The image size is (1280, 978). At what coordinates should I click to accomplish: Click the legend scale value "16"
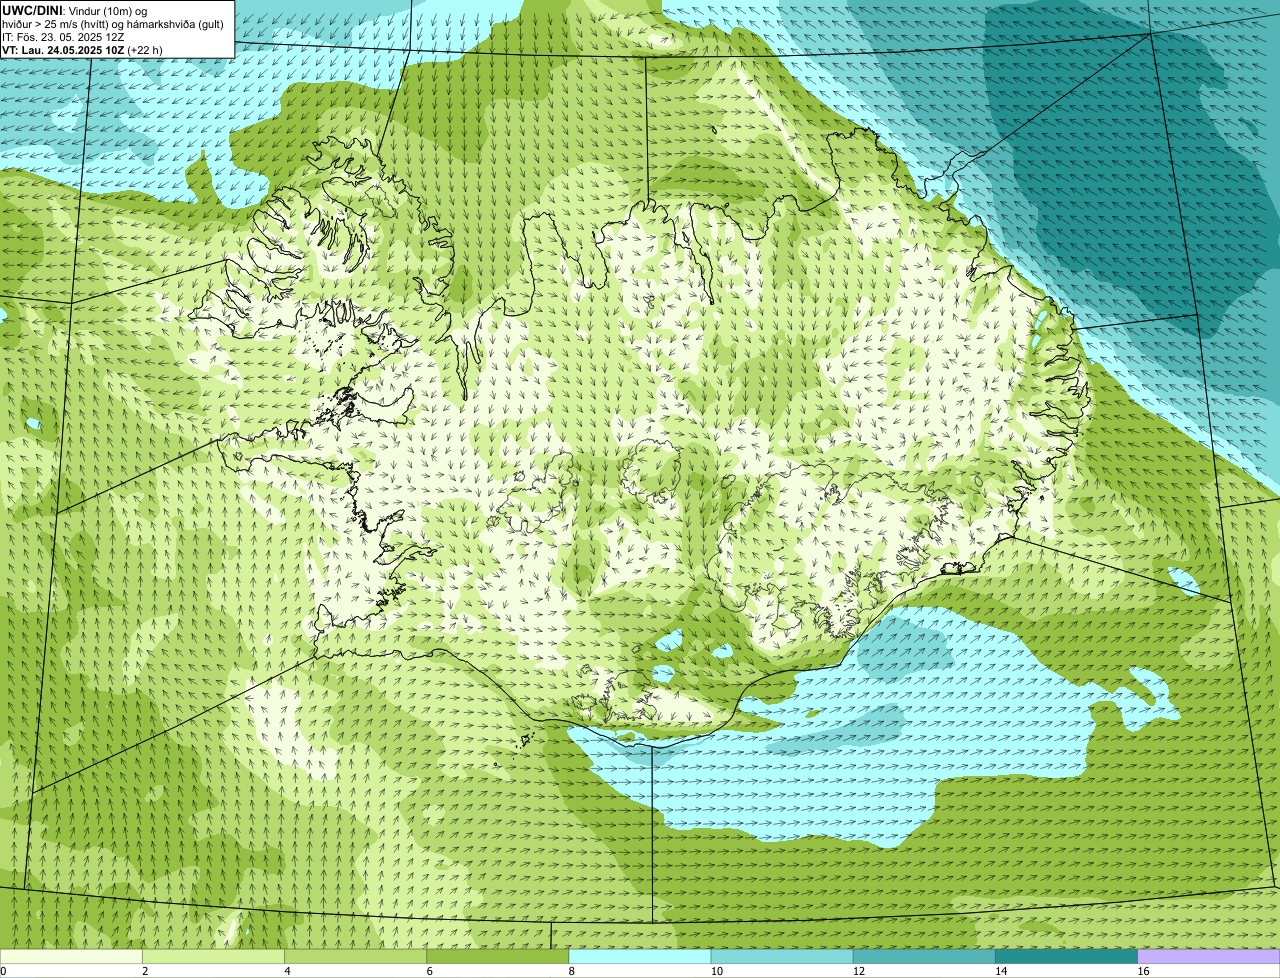(x=1143, y=971)
